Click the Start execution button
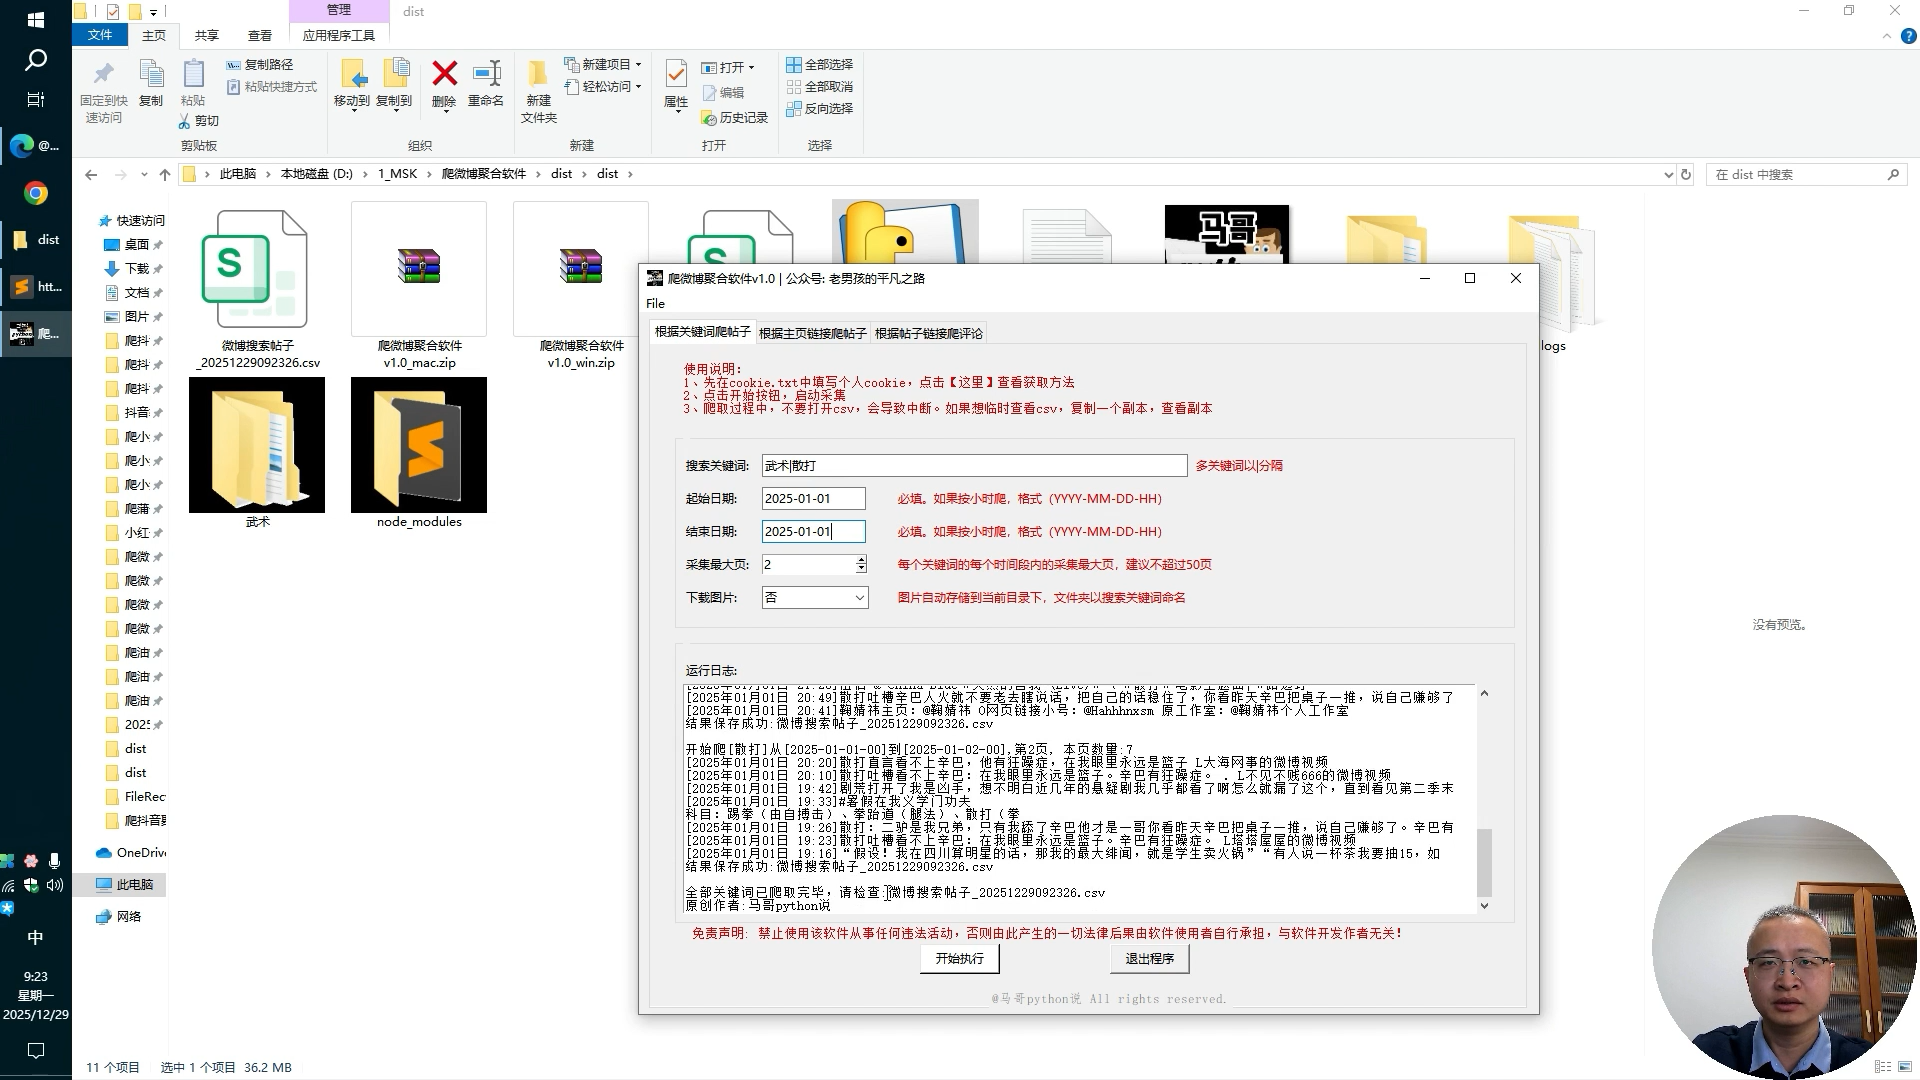Viewport: 1920px width, 1080px height. coord(959,958)
